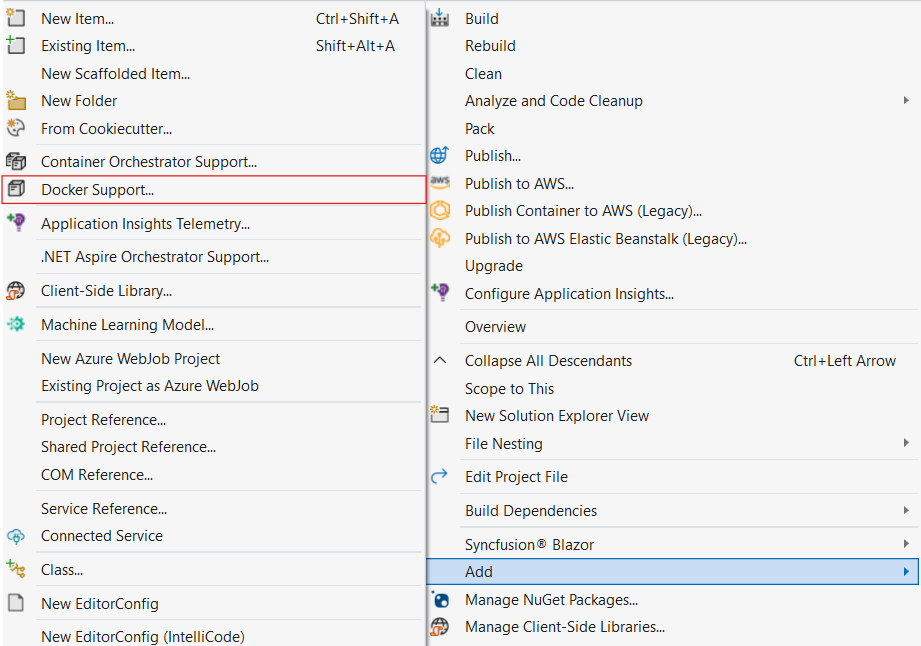Viewport: 921px width, 646px height.
Task: Click the Build icon
Action: pyautogui.click(x=439, y=18)
